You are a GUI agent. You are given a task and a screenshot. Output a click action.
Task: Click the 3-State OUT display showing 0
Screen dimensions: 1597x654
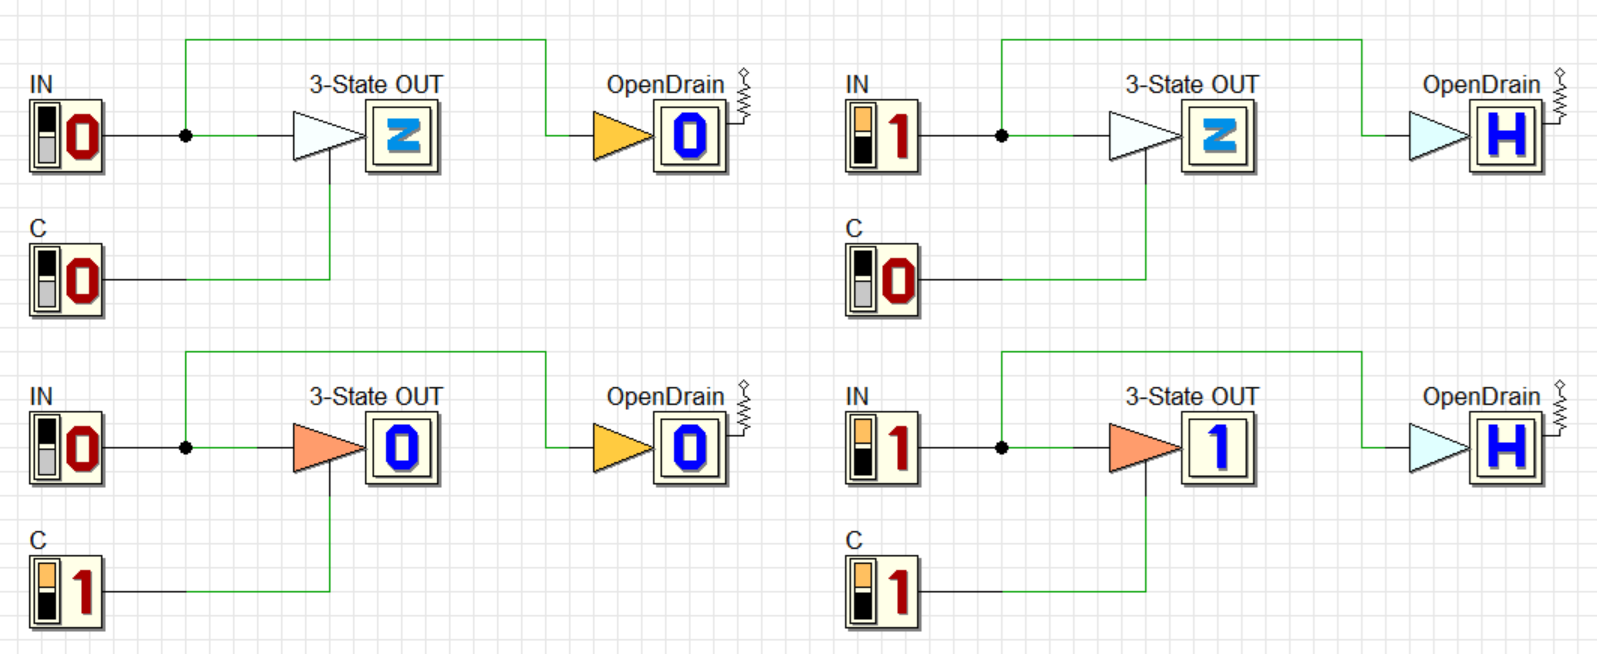click(x=403, y=448)
